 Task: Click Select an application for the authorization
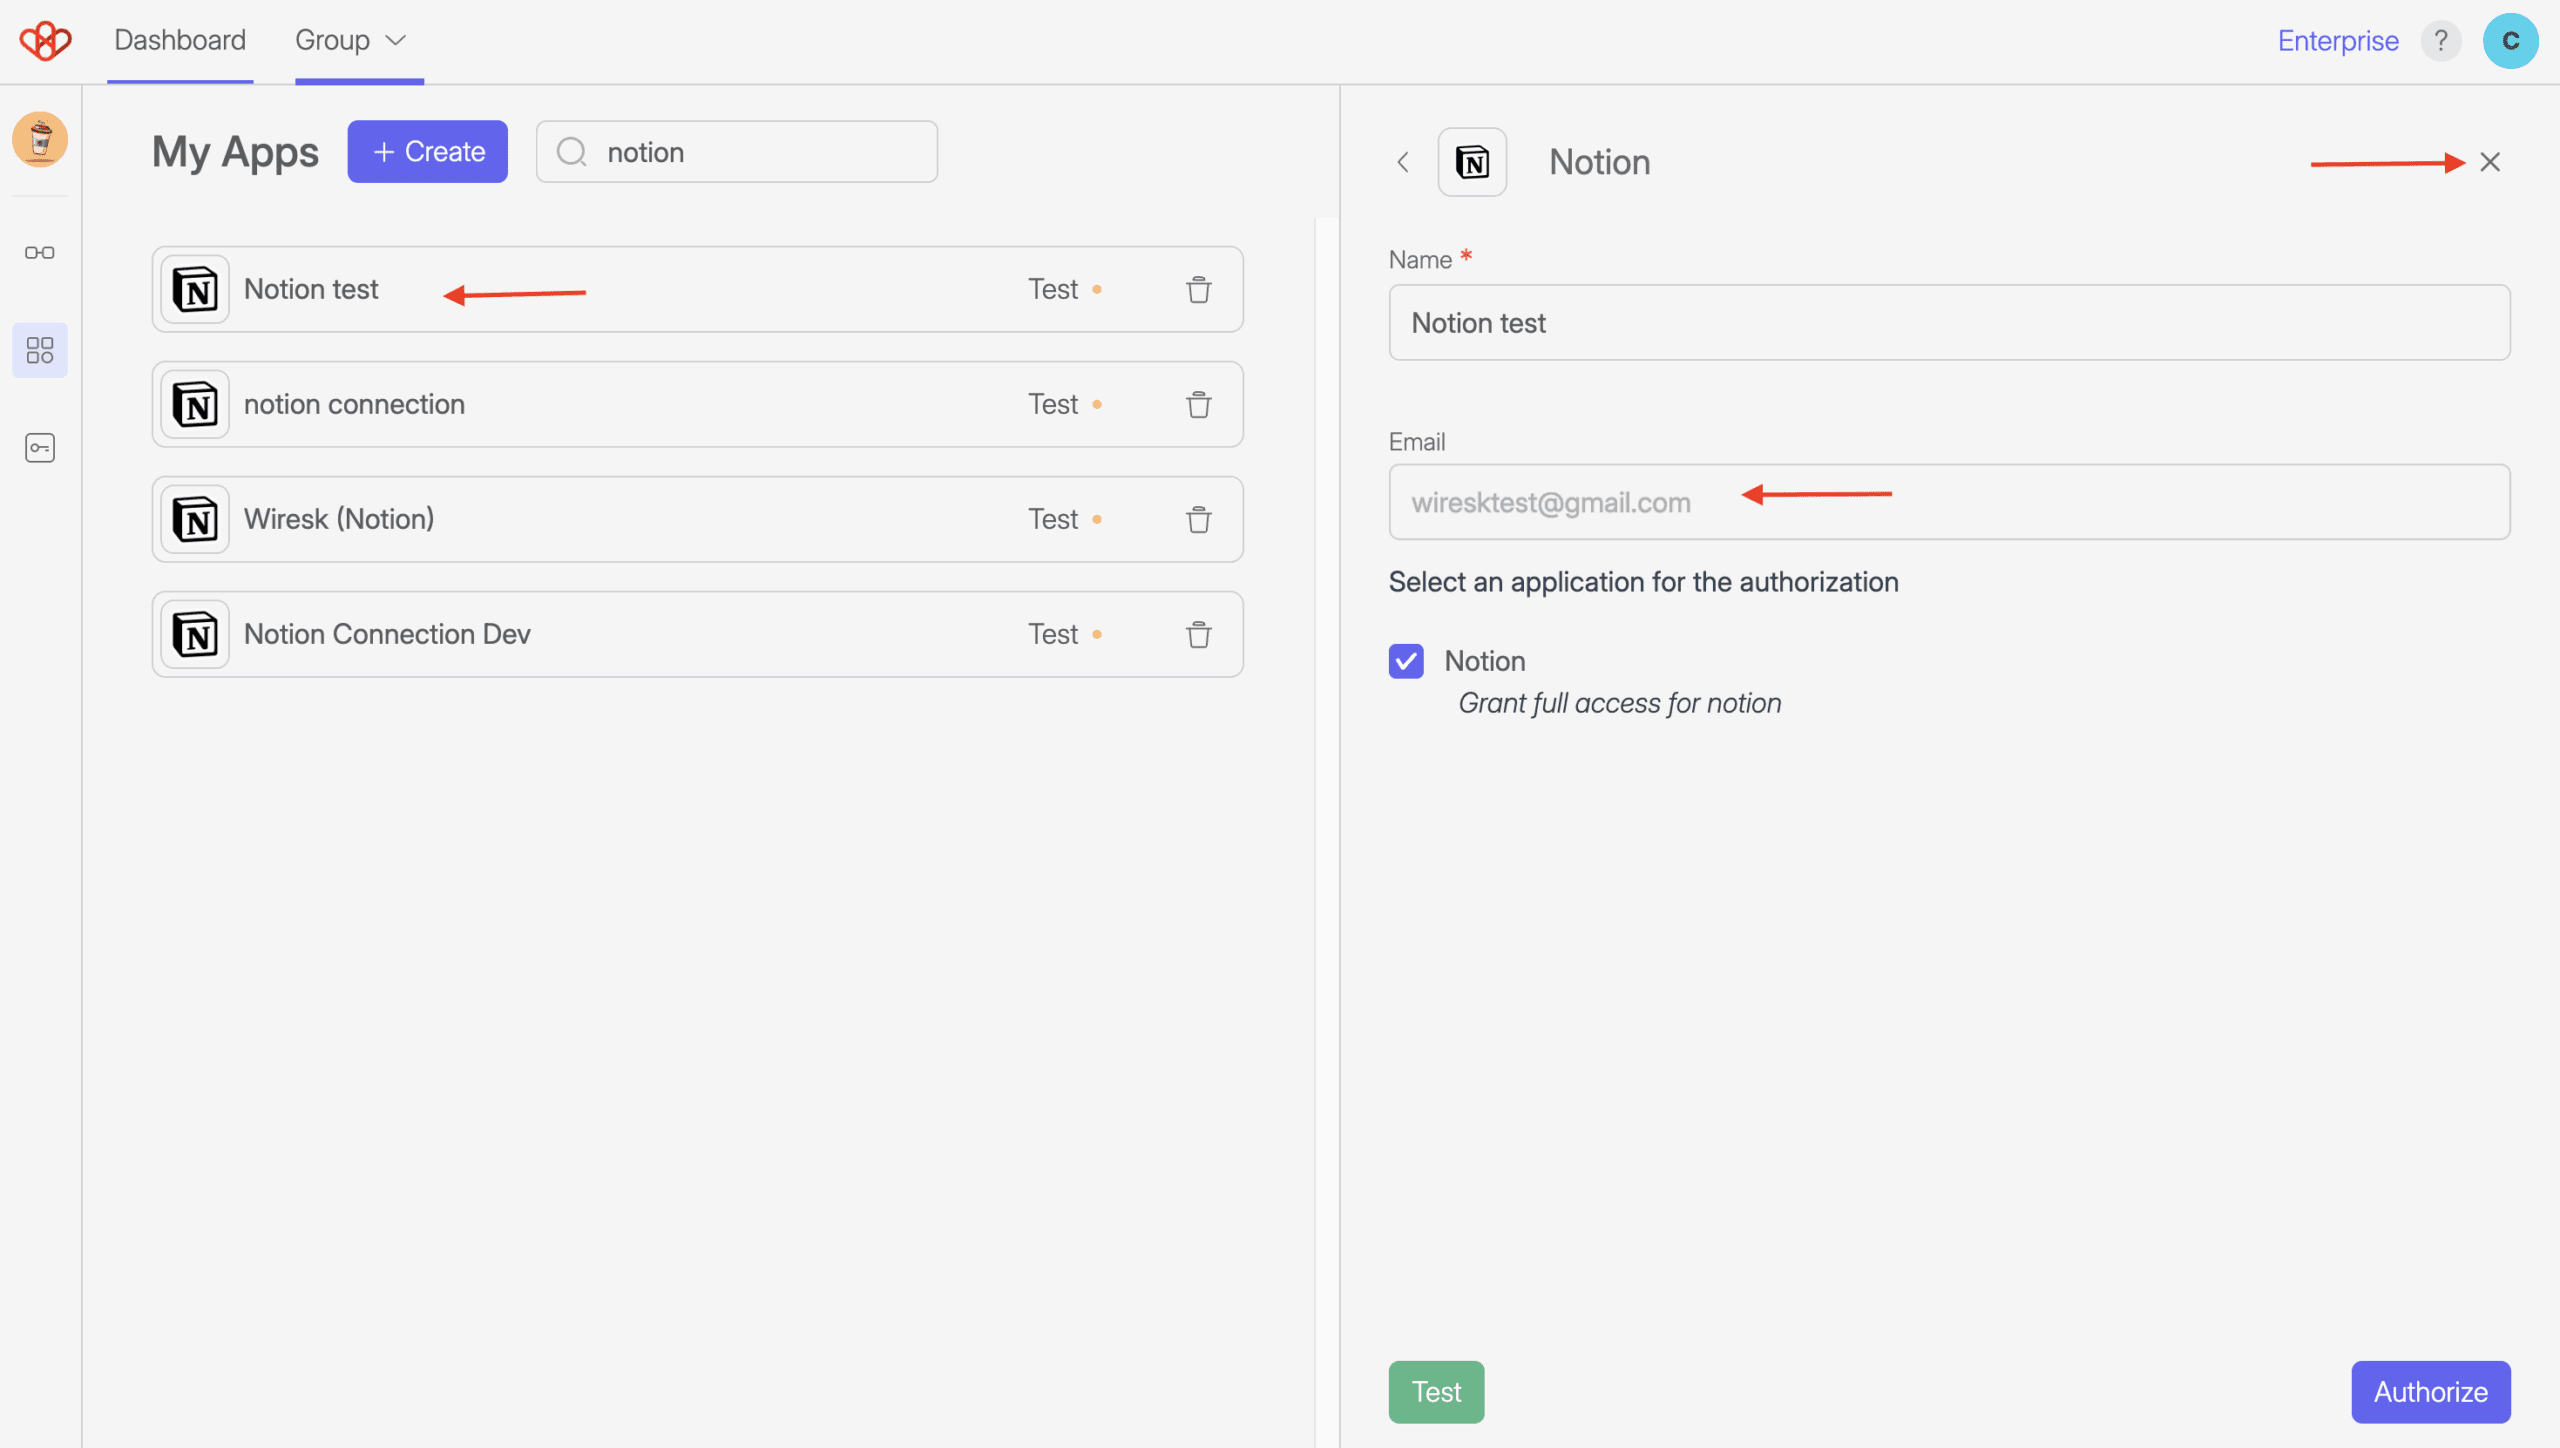point(1643,582)
